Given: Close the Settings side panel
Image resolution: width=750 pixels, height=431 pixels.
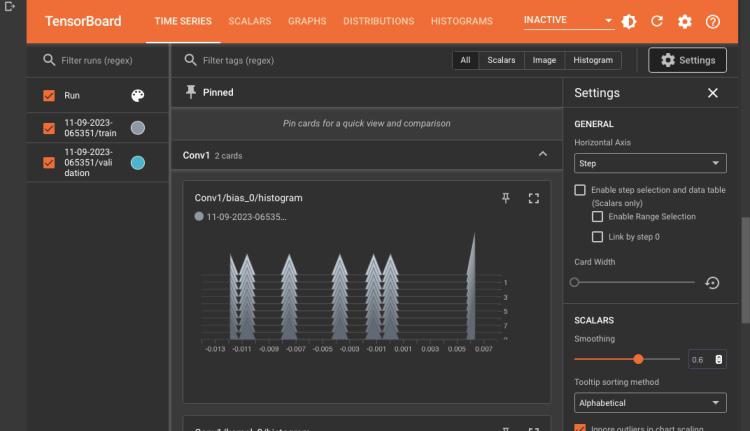Looking at the screenshot, I should pos(713,93).
